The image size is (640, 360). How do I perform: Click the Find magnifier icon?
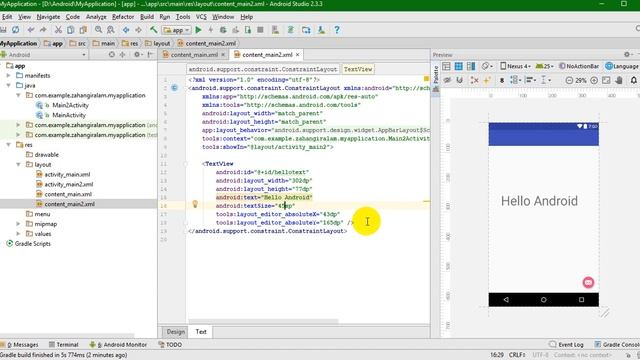click(98, 30)
